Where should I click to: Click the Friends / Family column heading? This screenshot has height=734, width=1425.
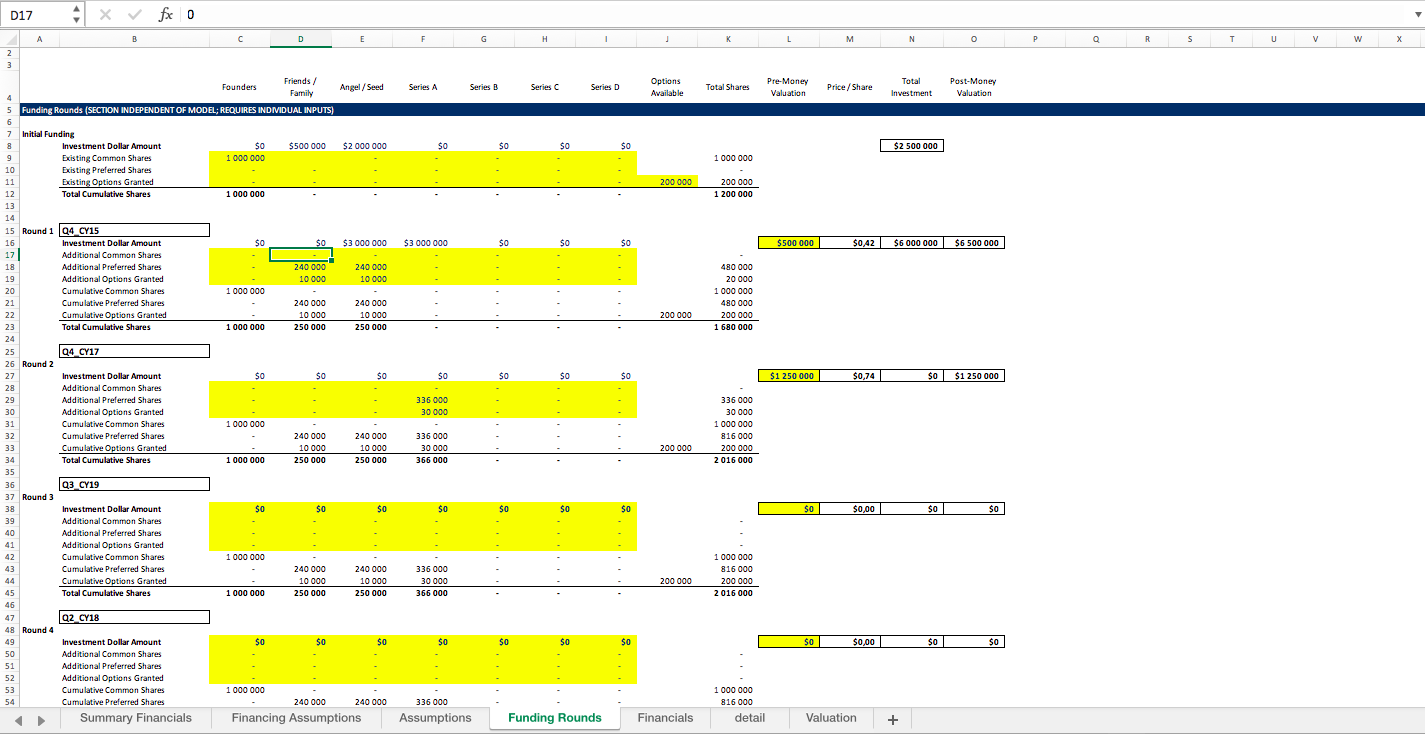tap(301, 87)
